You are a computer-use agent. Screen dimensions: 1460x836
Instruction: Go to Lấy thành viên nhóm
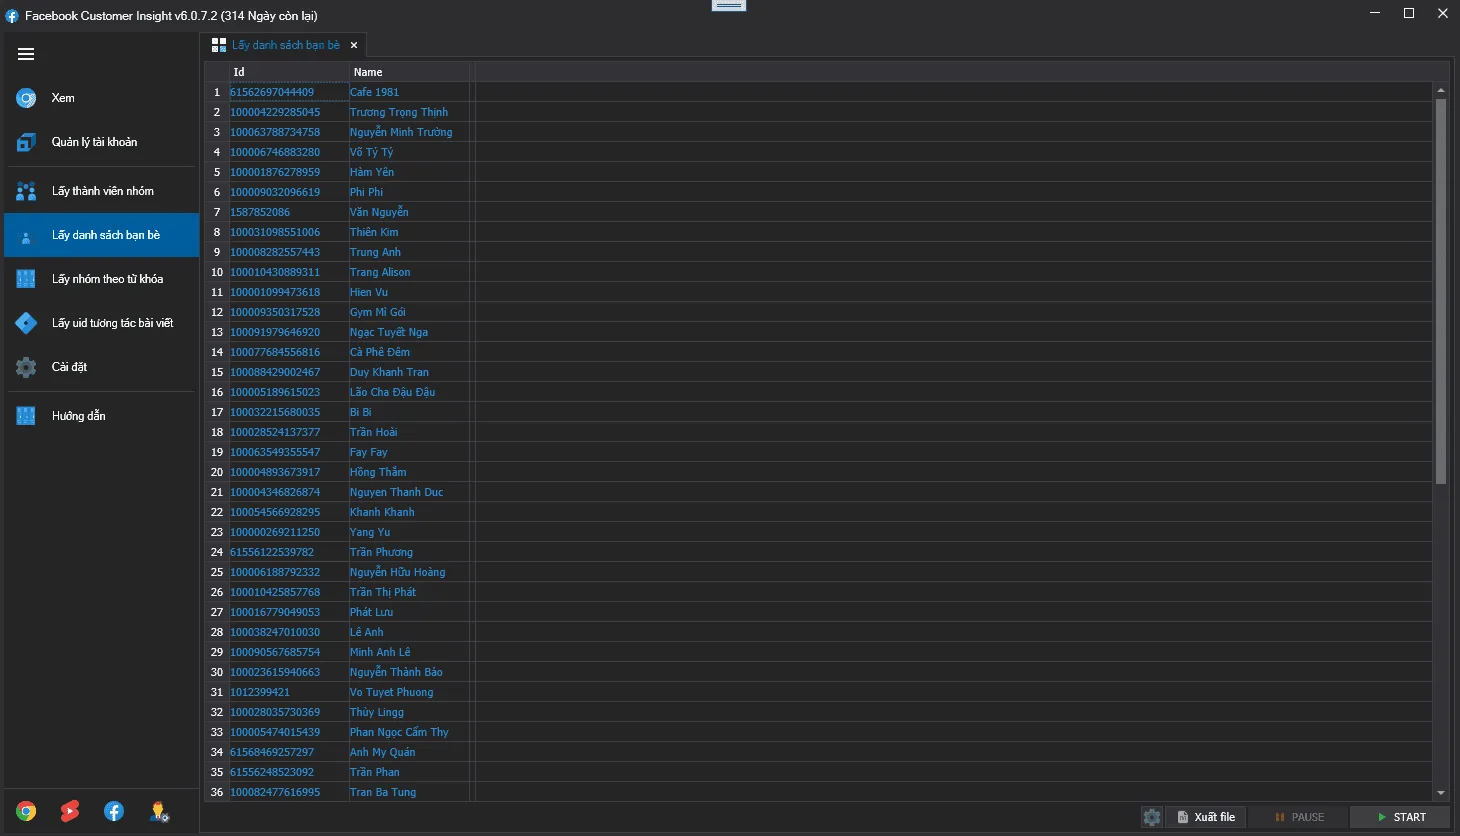click(102, 191)
